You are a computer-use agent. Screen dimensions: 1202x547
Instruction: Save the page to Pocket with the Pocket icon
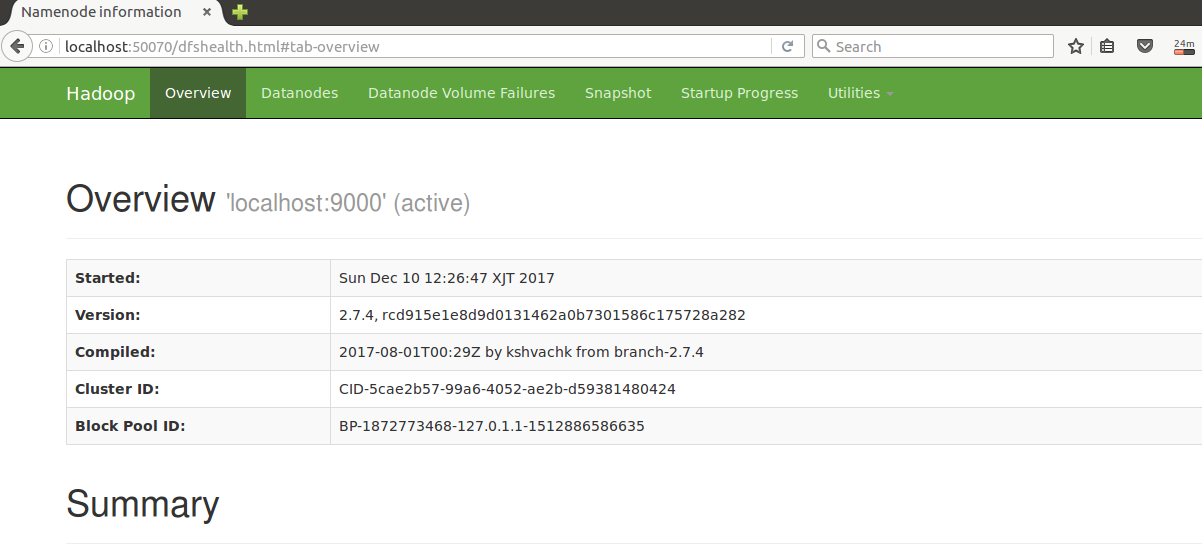coord(1146,46)
